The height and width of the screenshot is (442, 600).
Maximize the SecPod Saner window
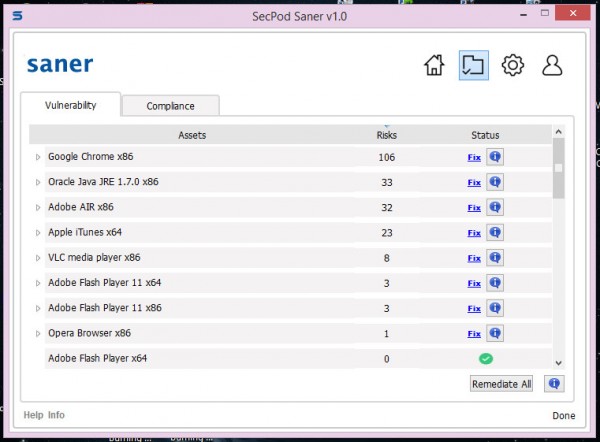[545, 13]
